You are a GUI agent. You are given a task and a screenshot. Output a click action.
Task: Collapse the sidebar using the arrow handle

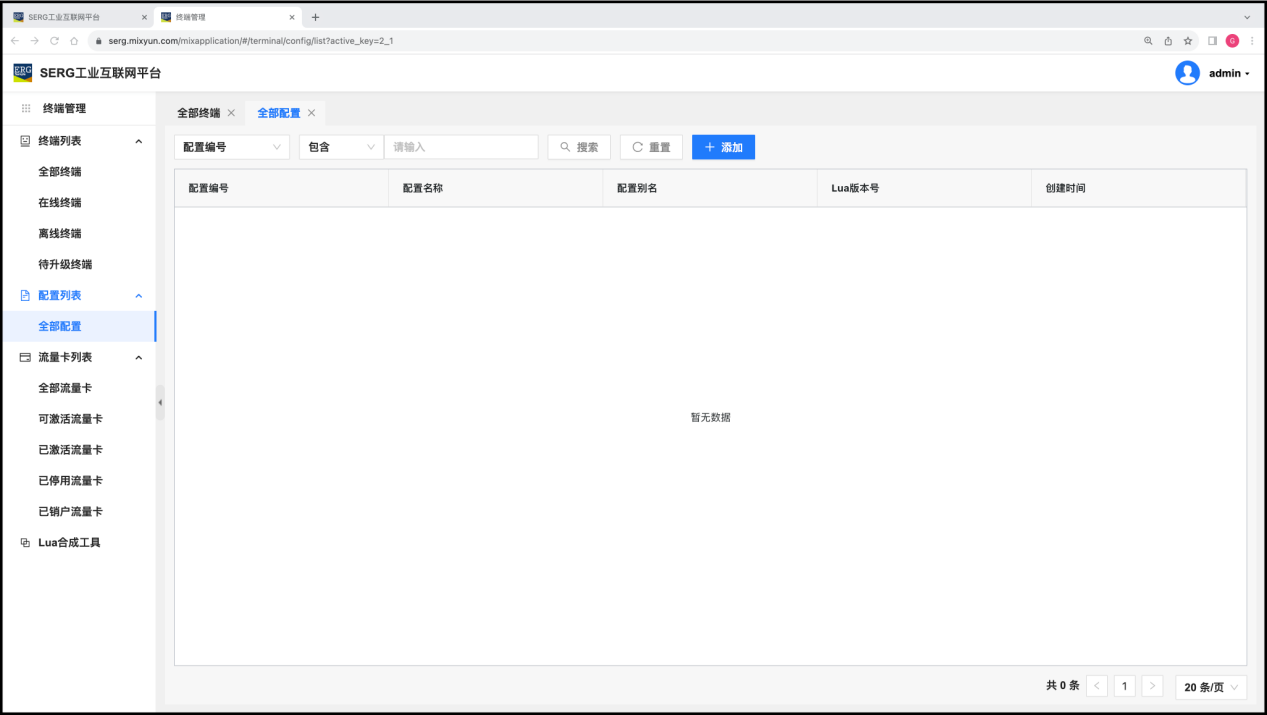coord(160,403)
